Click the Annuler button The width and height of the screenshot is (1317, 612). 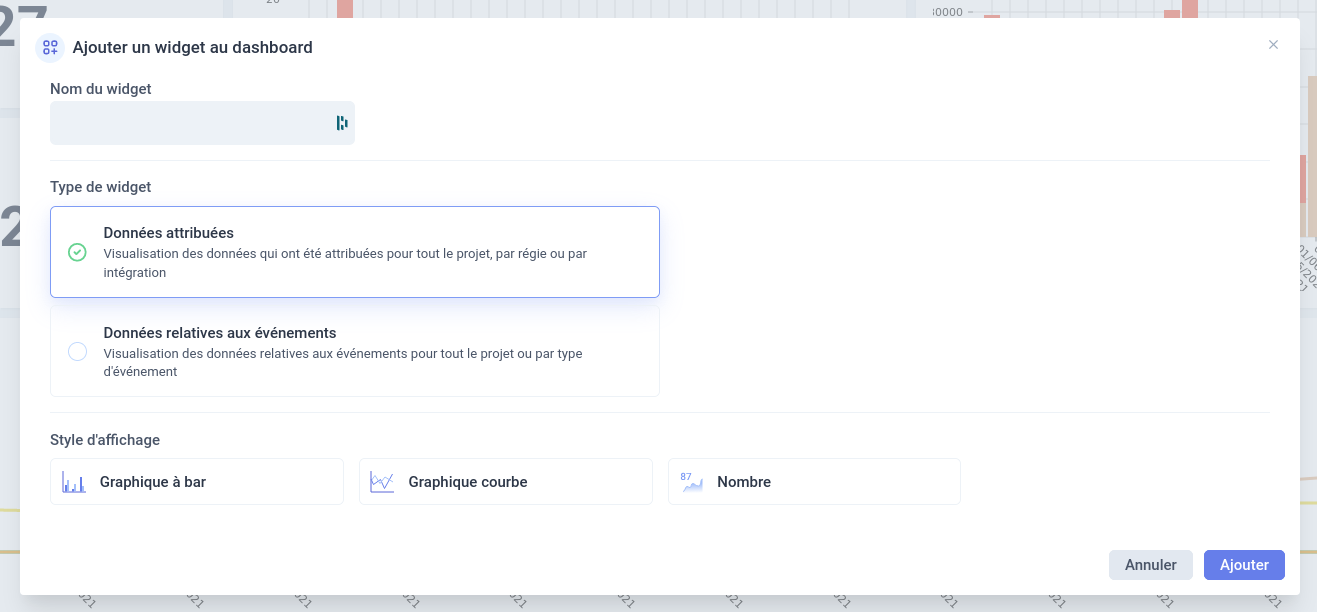tap(1151, 565)
